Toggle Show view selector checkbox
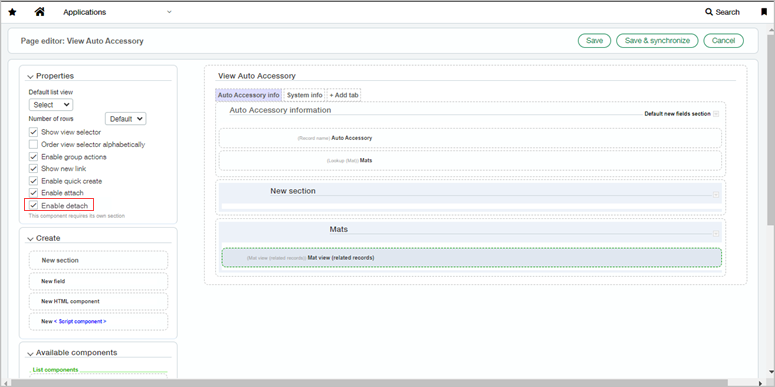The width and height of the screenshot is (775, 387). pyautogui.click(x=33, y=132)
